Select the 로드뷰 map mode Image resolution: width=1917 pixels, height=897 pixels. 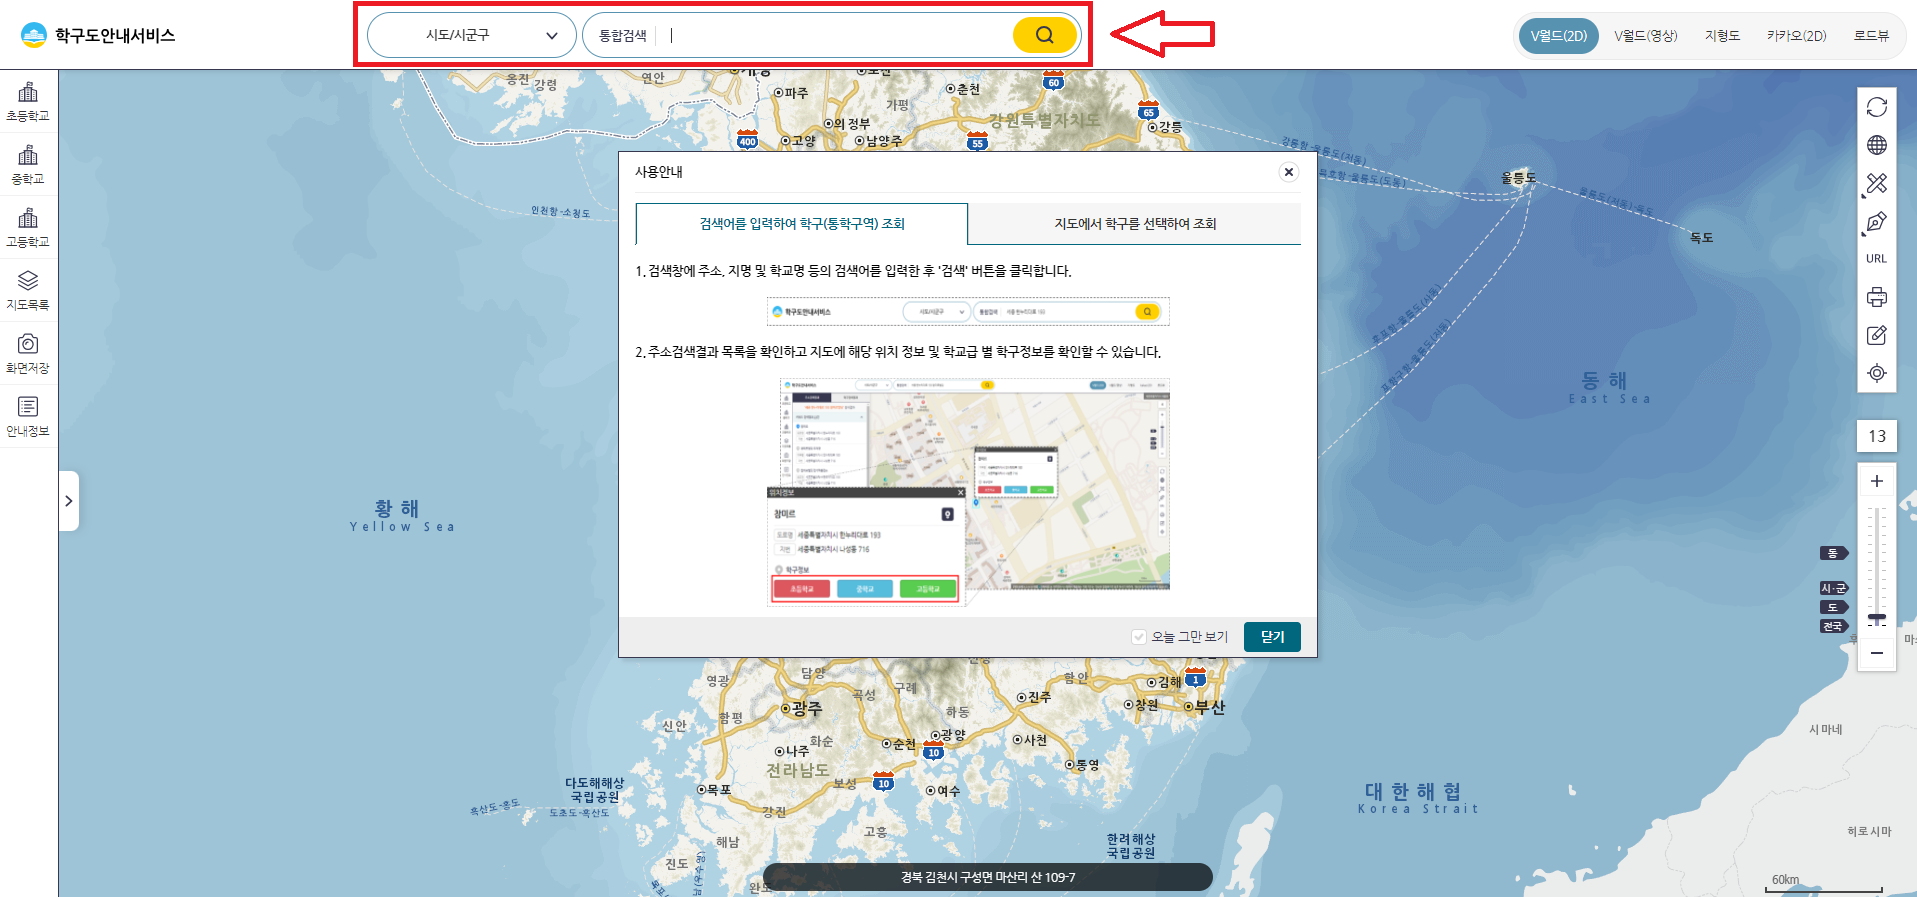tap(1871, 36)
